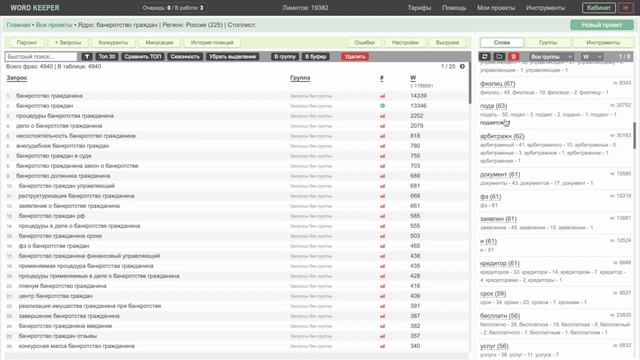
Task: Open the Минусация tab
Action: point(159,42)
